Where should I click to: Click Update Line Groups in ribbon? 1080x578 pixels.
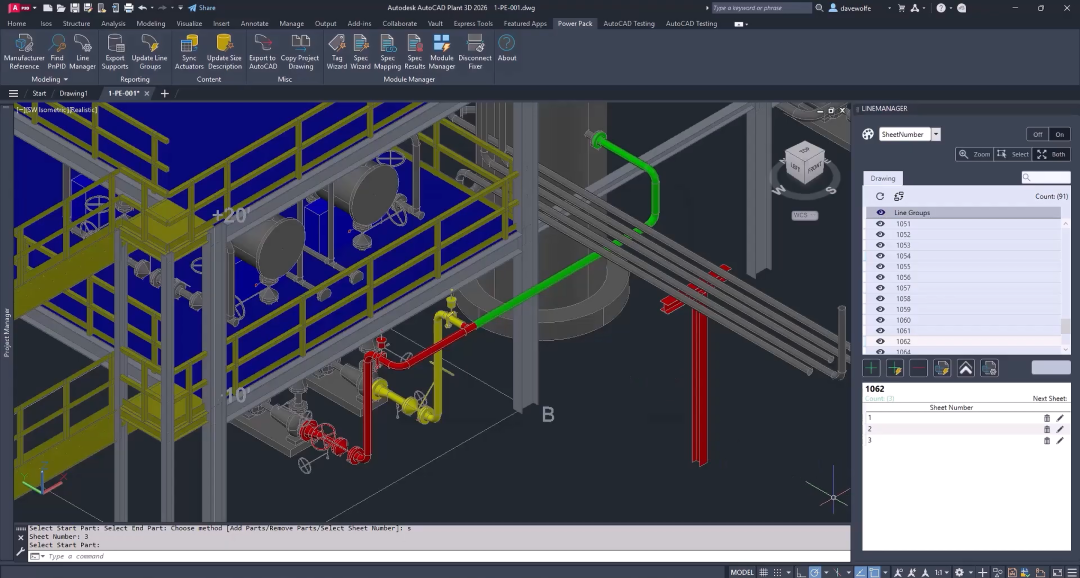pyautogui.click(x=149, y=52)
